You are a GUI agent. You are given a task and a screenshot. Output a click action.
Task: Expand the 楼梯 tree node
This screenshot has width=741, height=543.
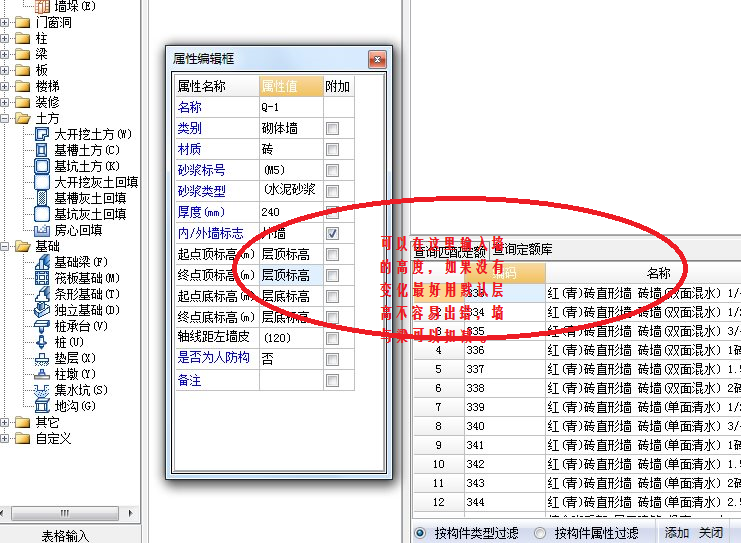click(4, 86)
